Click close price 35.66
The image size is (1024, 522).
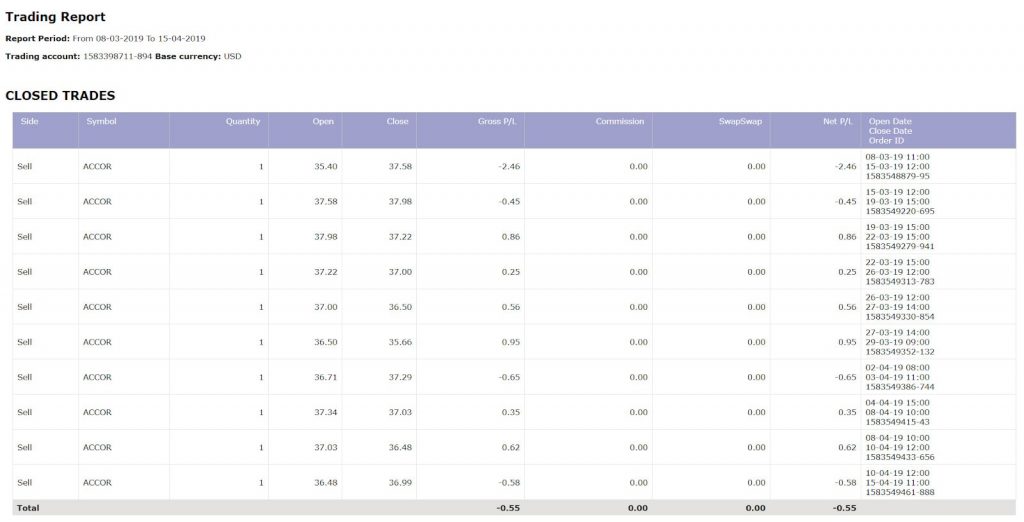coord(400,342)
